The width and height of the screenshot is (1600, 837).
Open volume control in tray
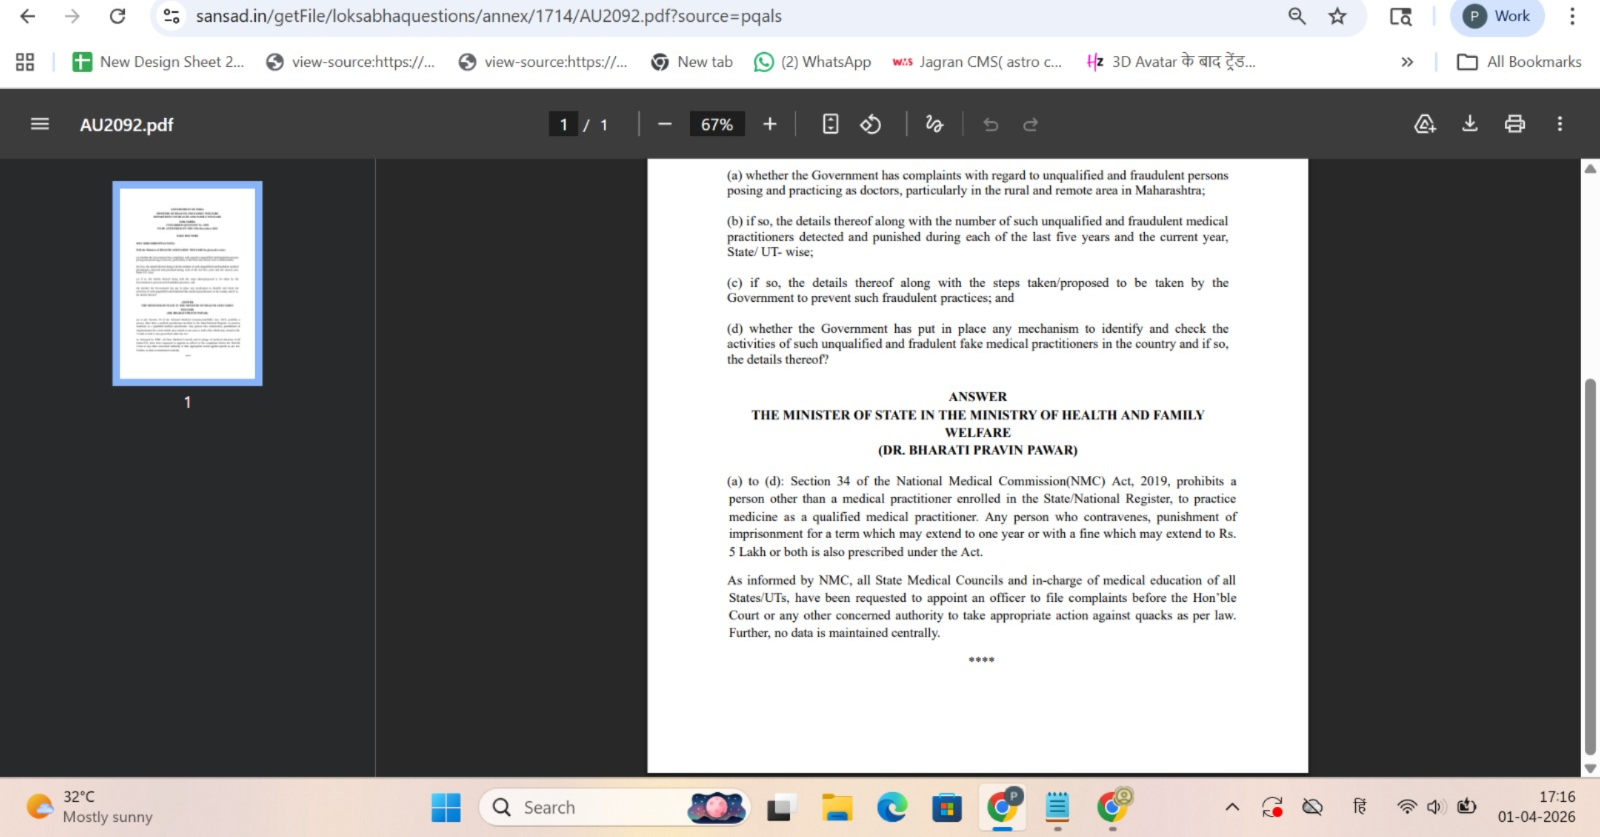click(x=1436, y=807)
